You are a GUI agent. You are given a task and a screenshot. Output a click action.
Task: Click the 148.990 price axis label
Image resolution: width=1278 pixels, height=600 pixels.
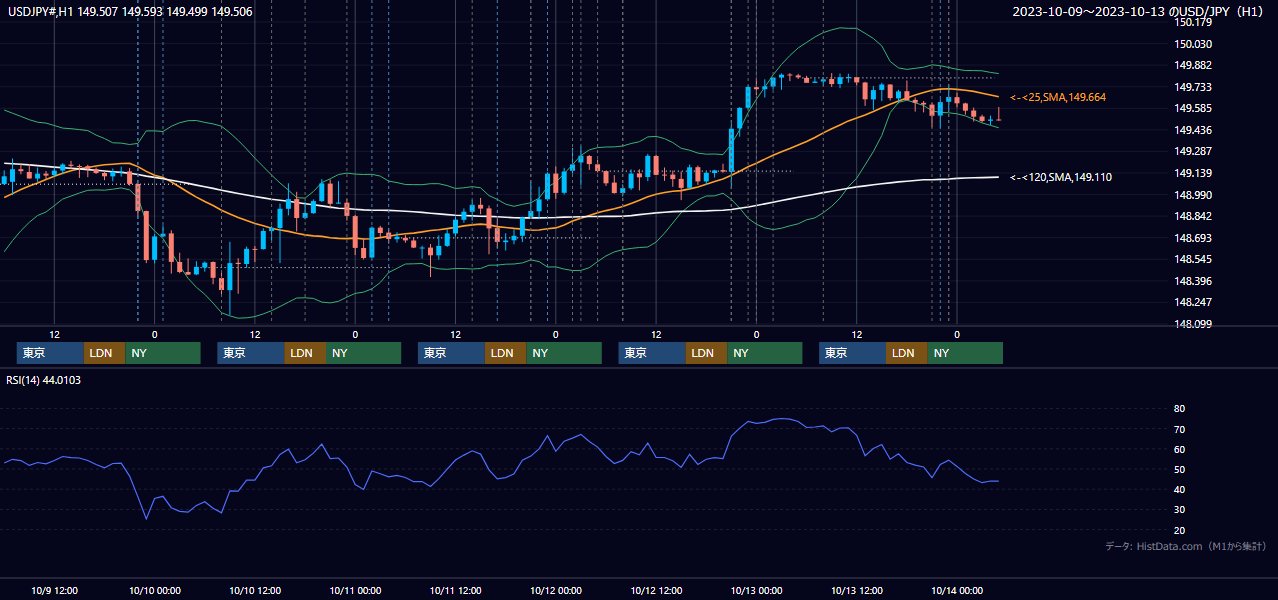1193,194
